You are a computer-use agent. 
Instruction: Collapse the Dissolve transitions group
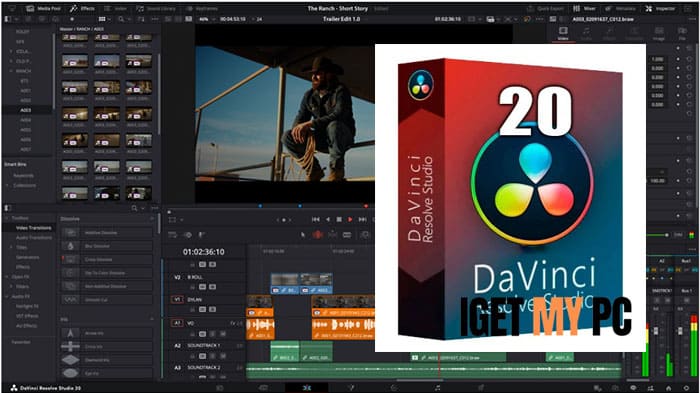point(151,219)
